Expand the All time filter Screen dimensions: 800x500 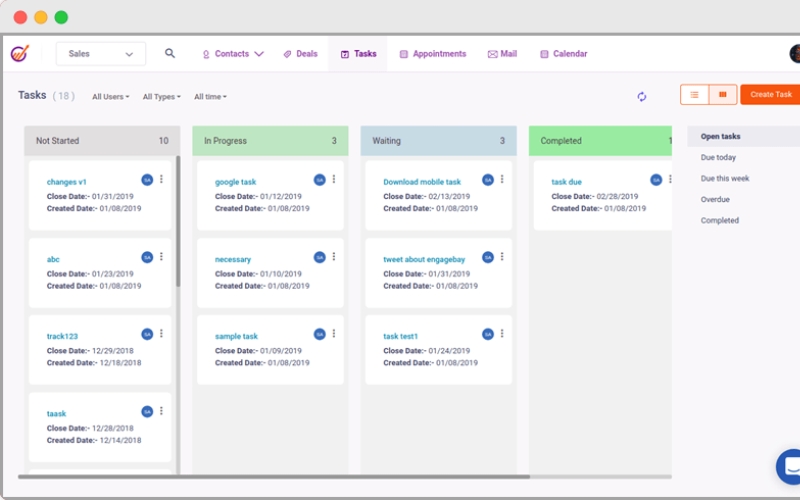210,97
